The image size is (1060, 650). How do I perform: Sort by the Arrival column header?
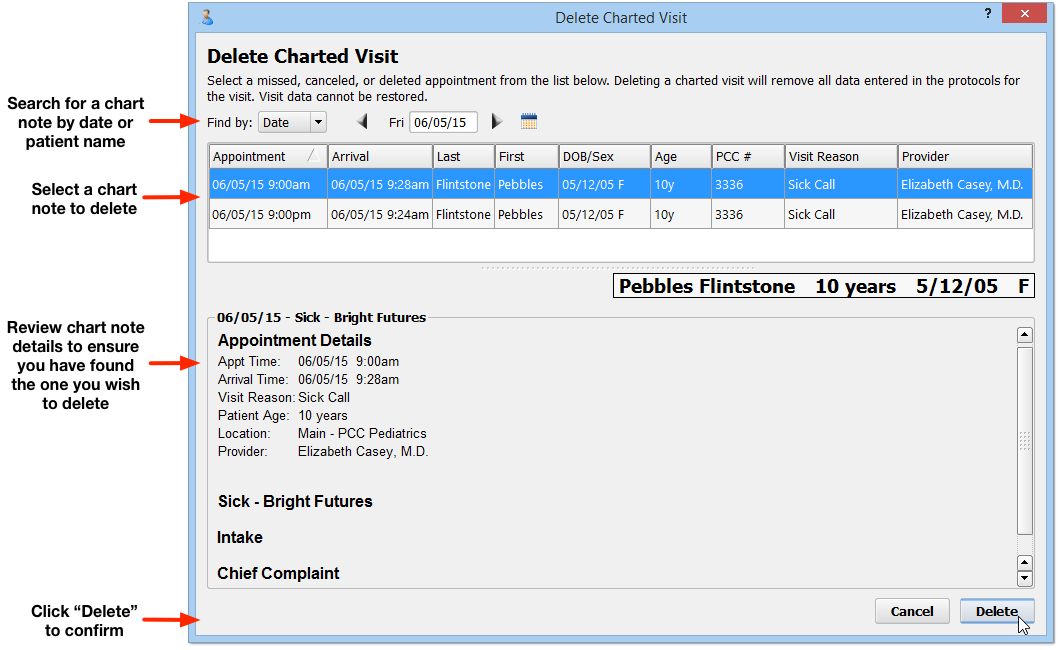pos(380,157)
